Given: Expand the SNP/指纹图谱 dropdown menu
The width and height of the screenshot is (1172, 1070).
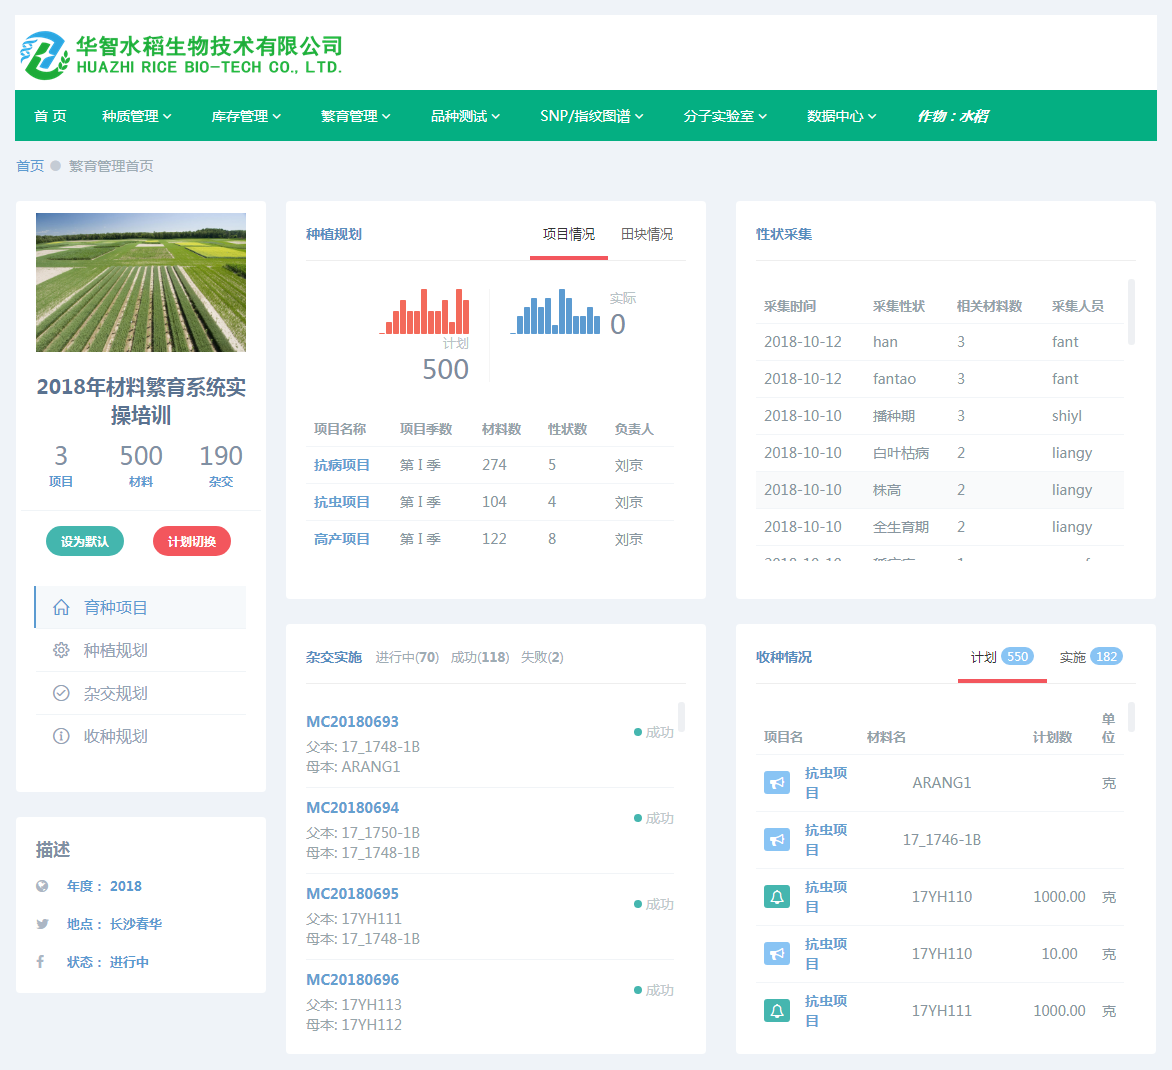Looking at the screenshot, I should coord(591,116).
